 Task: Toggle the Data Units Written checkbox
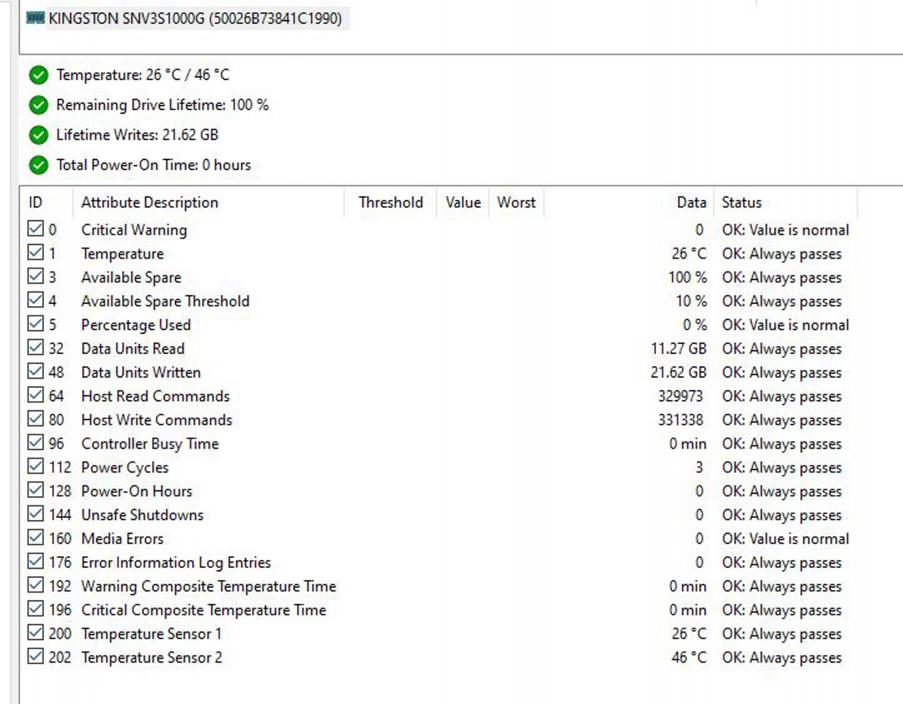tap(36, 372)
